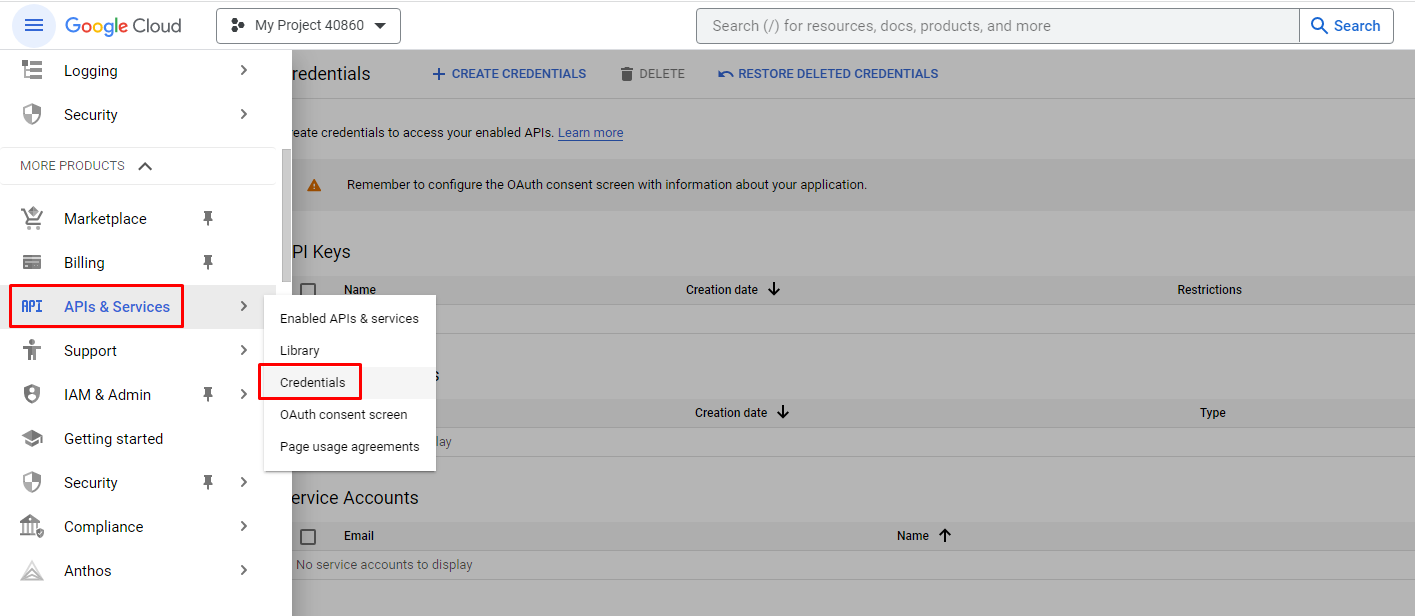The image size is (1415, 616).
Task: Click the Search button
Action: pos(1346,26)
